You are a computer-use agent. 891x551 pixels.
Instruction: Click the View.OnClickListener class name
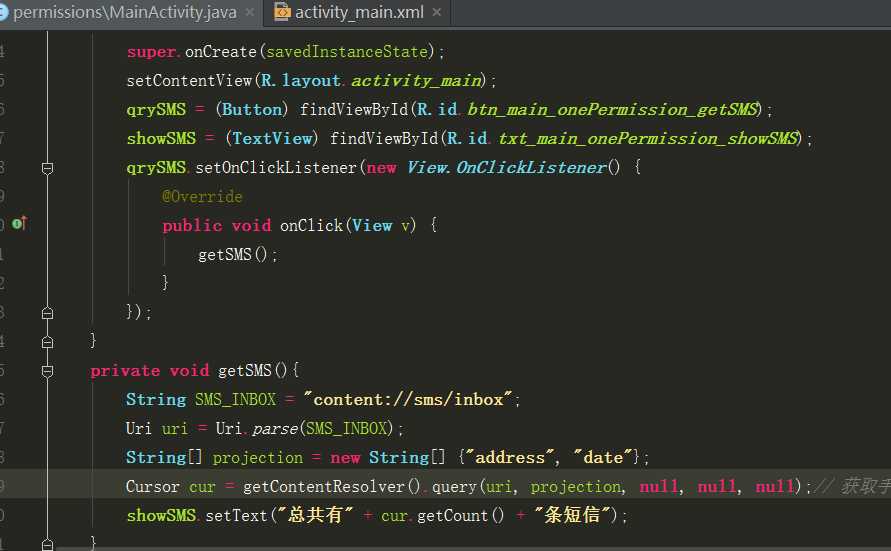click(507, 167)
